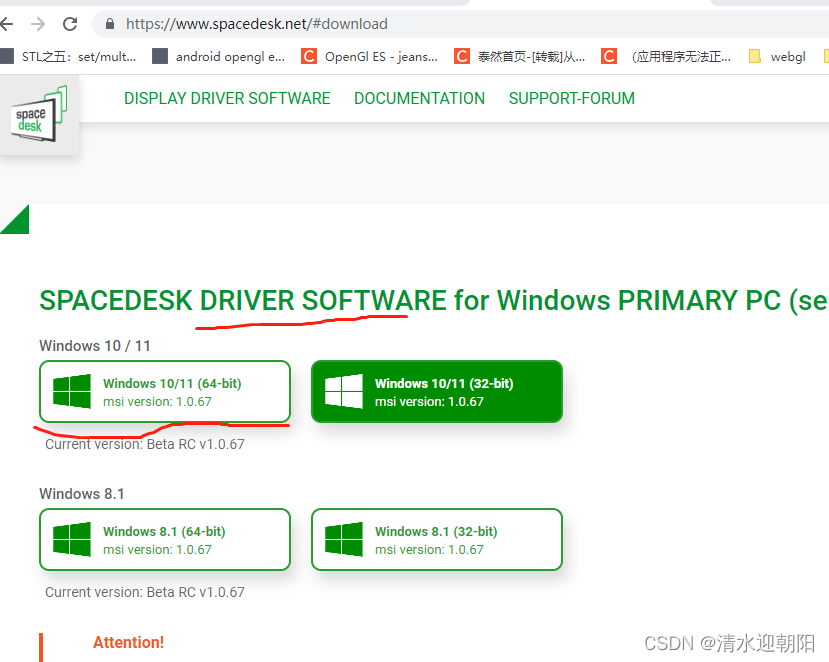This screenshot has height=662, width=829.
Task: Click the browser forward arrow
Action: (38, 24)
